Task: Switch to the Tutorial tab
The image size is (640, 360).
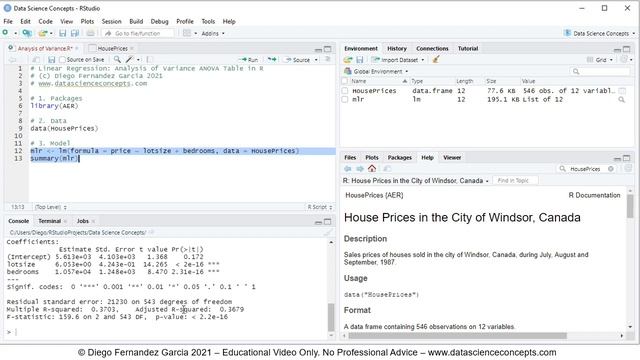Action: 468,49
